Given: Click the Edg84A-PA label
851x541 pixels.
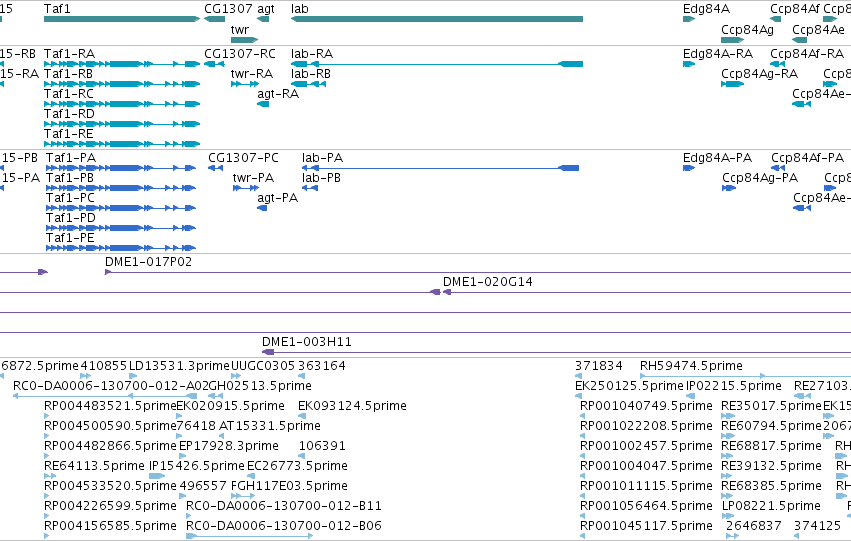Looking at the screenshot, I should coord(717,158).
